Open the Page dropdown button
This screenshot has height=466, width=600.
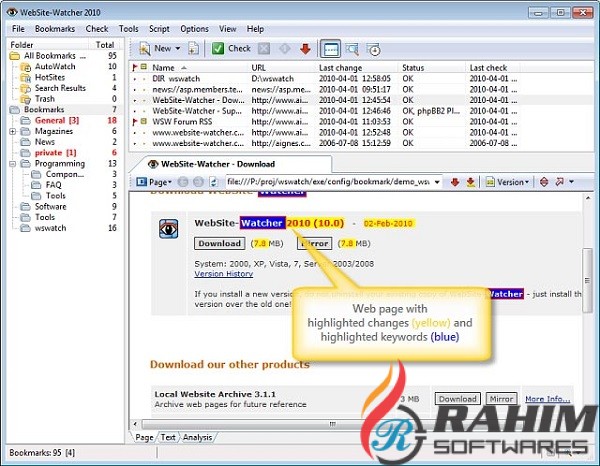154,182
